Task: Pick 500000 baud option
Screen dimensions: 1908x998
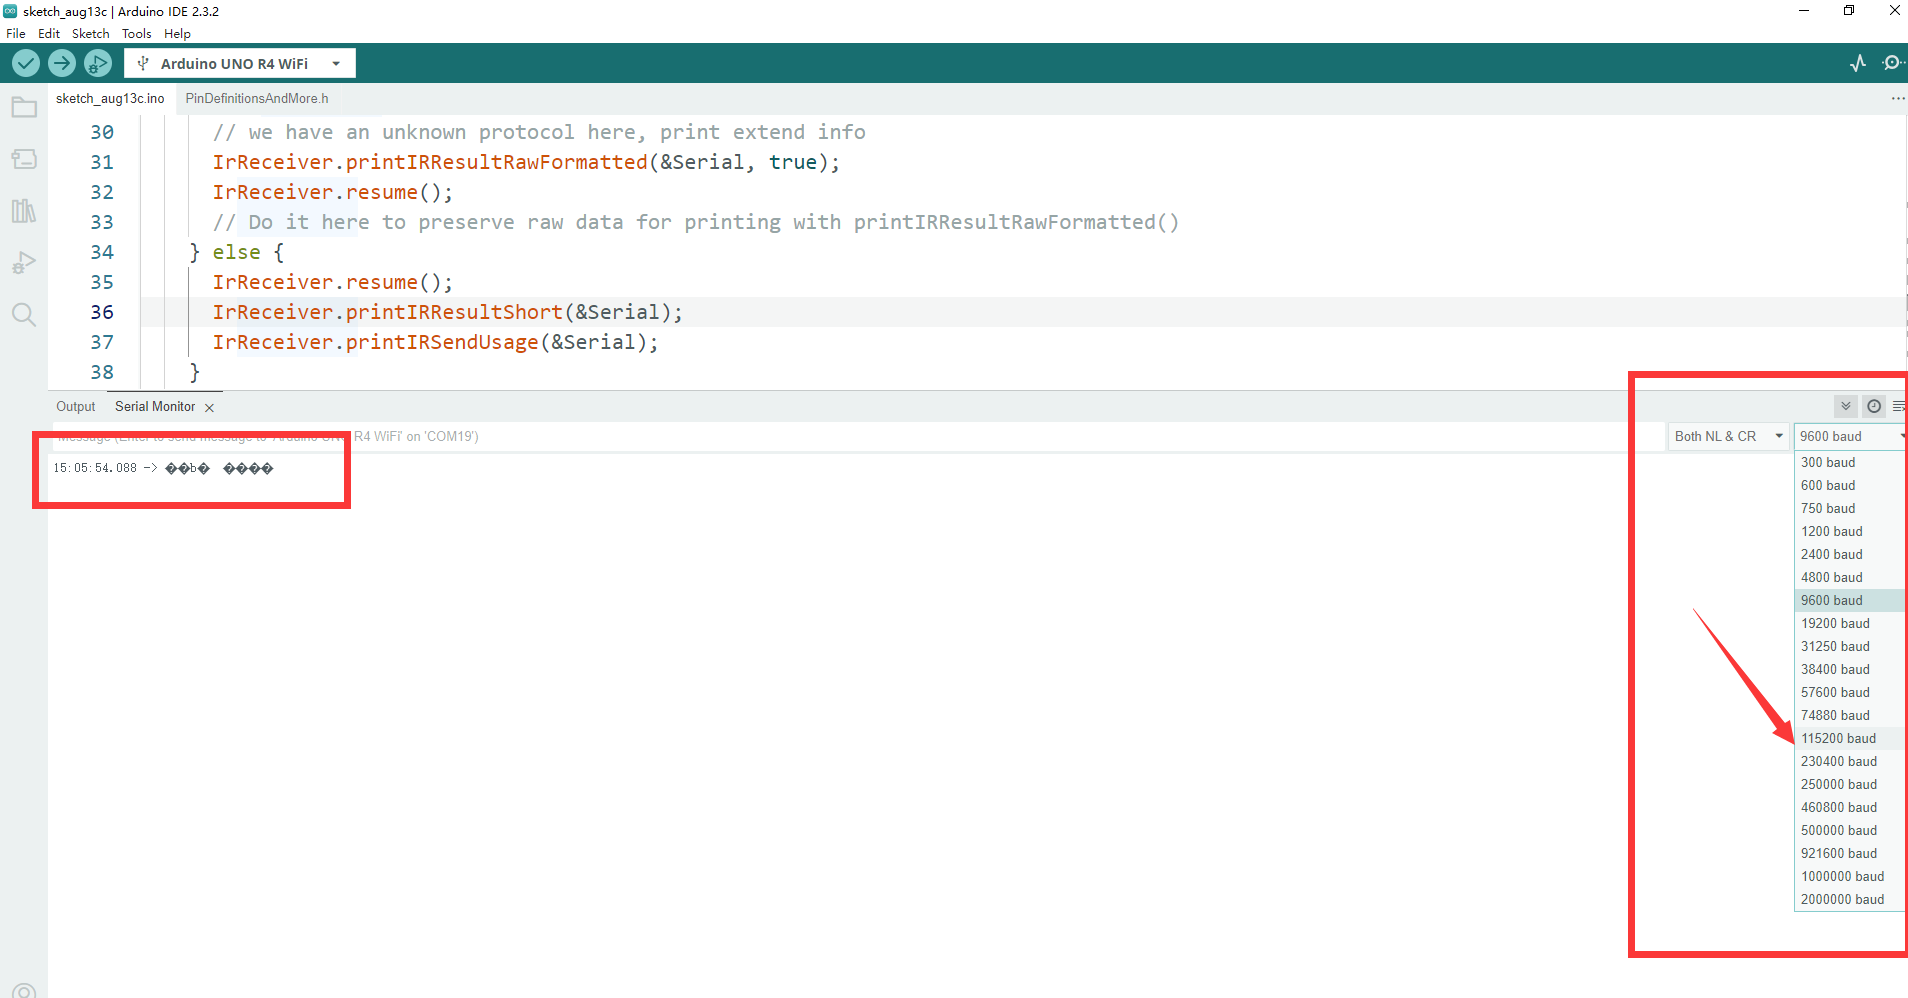Action: pyautogui.click(x=1849, y=830)
